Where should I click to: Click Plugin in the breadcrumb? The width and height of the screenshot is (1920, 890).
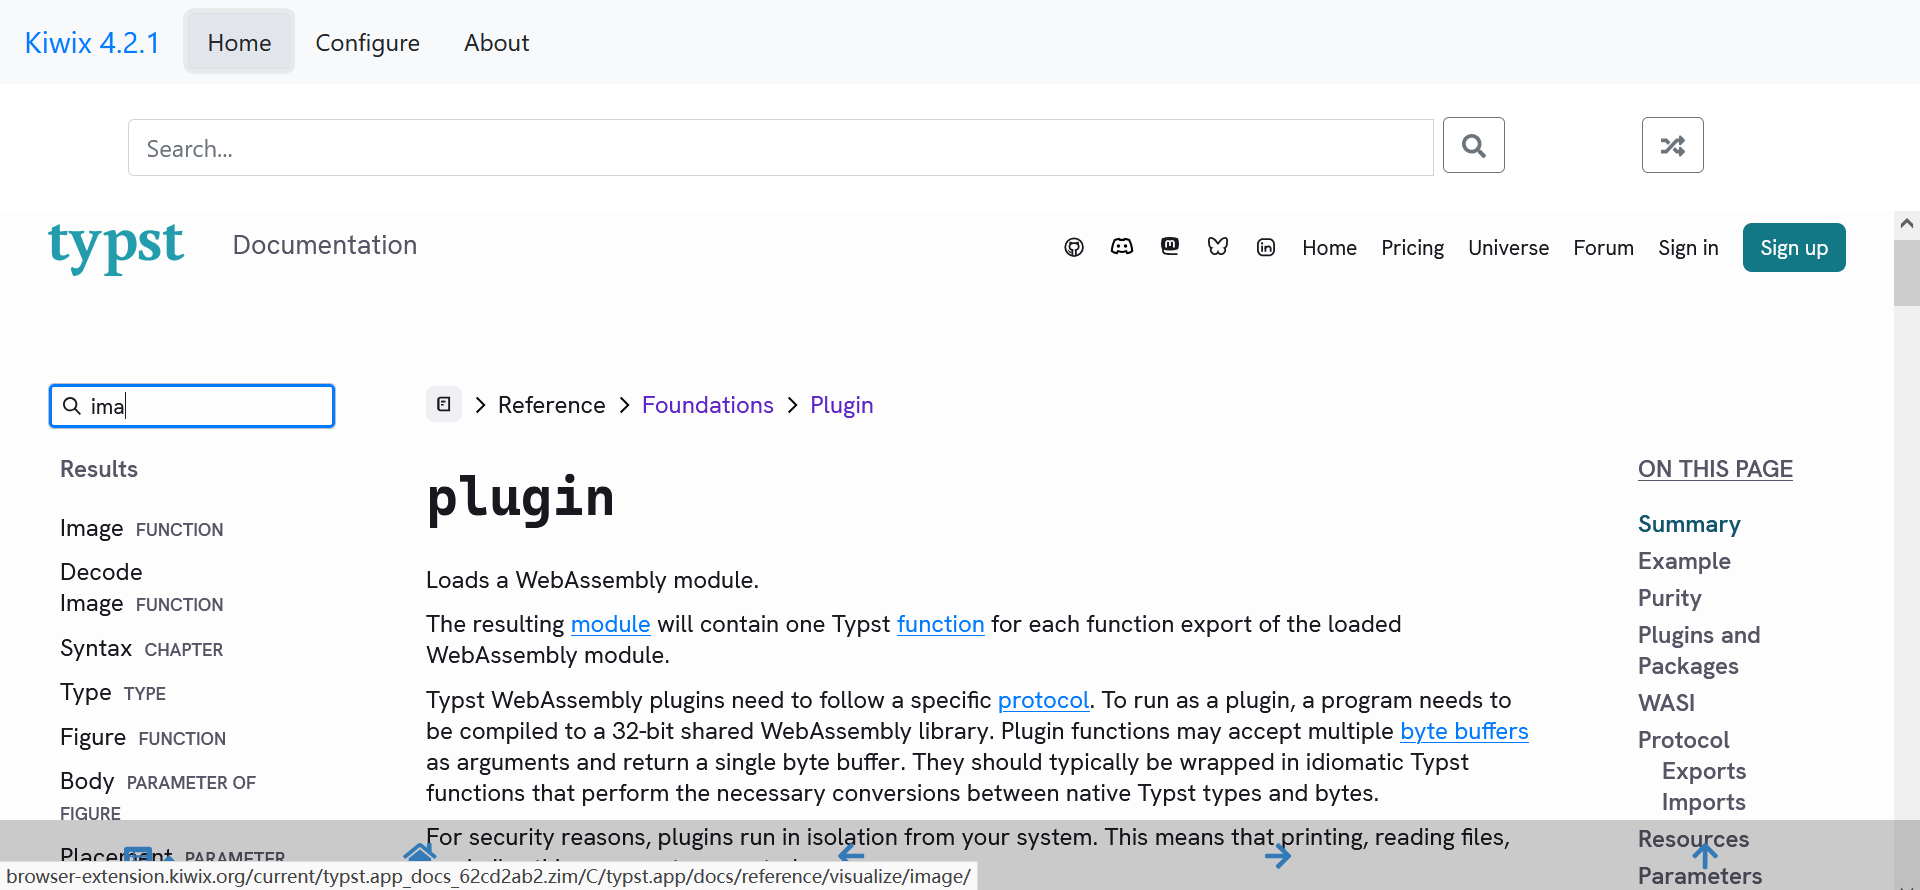842,405
